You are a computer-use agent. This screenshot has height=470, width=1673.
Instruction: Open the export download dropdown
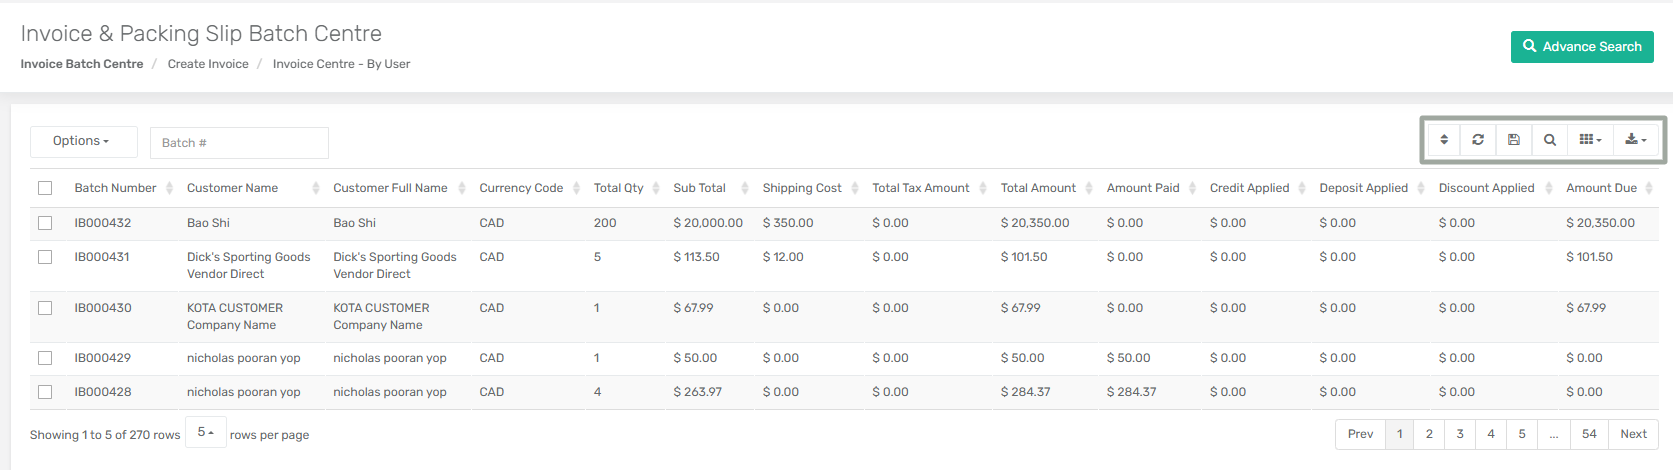pyautogui.click(x=1636, y=140)
